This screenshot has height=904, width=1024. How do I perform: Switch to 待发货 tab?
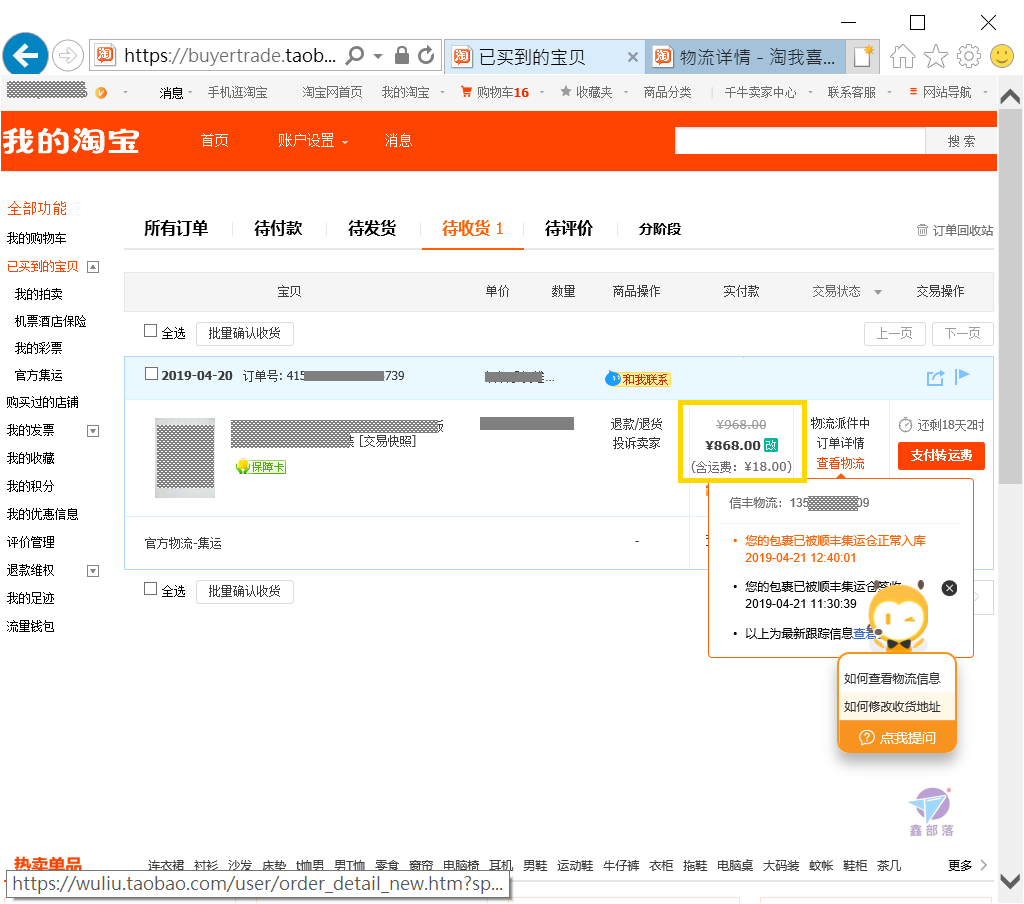coord(372,229)
